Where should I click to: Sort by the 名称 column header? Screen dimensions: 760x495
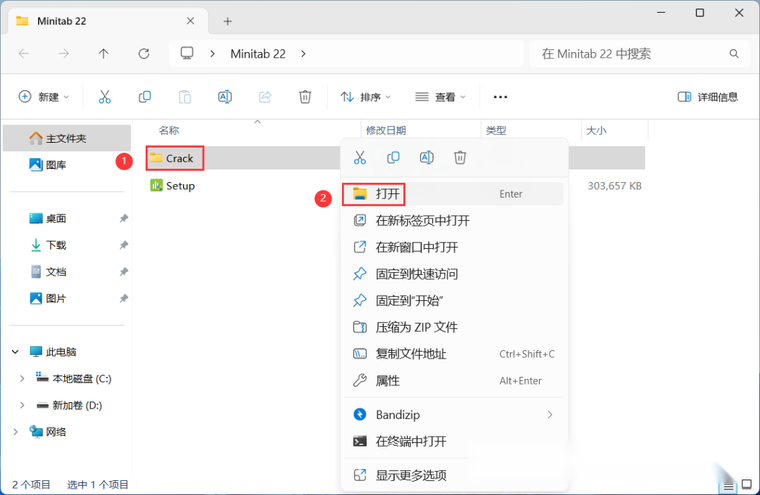pyautogui.click(x=169, y=130)
